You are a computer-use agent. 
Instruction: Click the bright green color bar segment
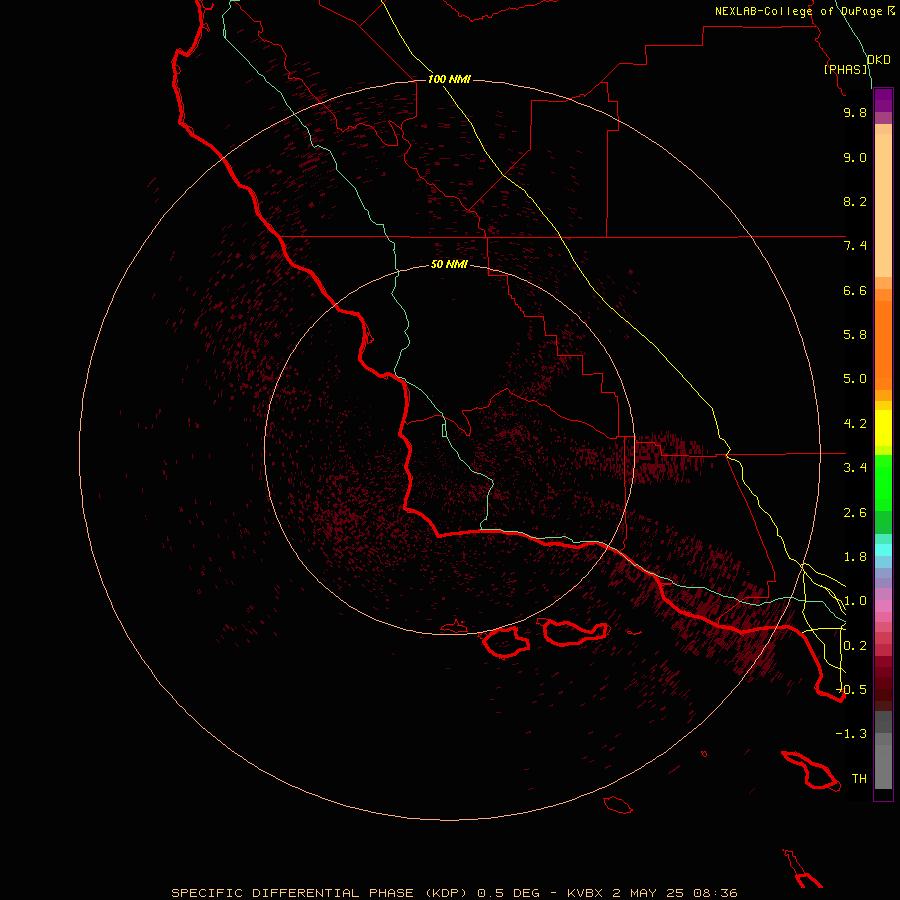pos(883,483)
